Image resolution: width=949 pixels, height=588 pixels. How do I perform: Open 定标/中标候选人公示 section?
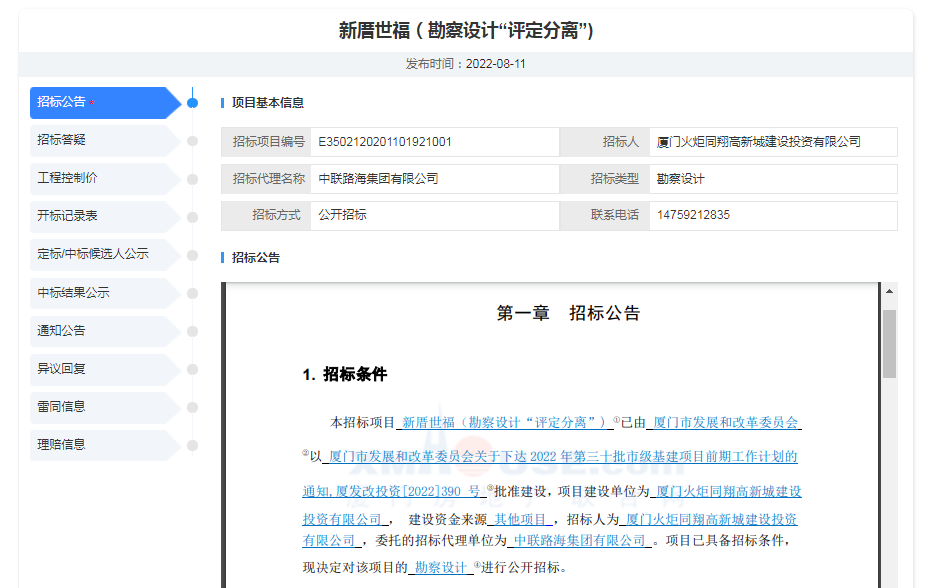tap(95, 254)
